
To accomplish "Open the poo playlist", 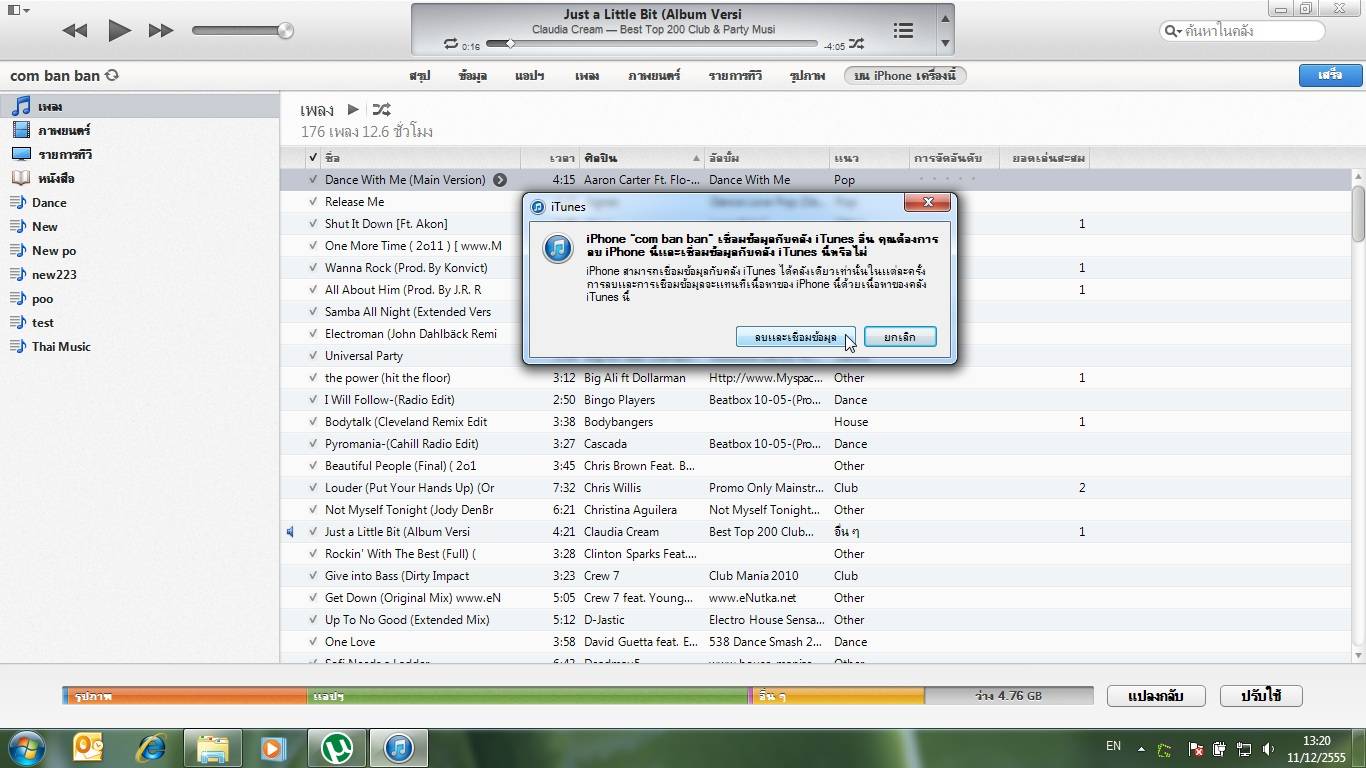I will click(140, 298).
